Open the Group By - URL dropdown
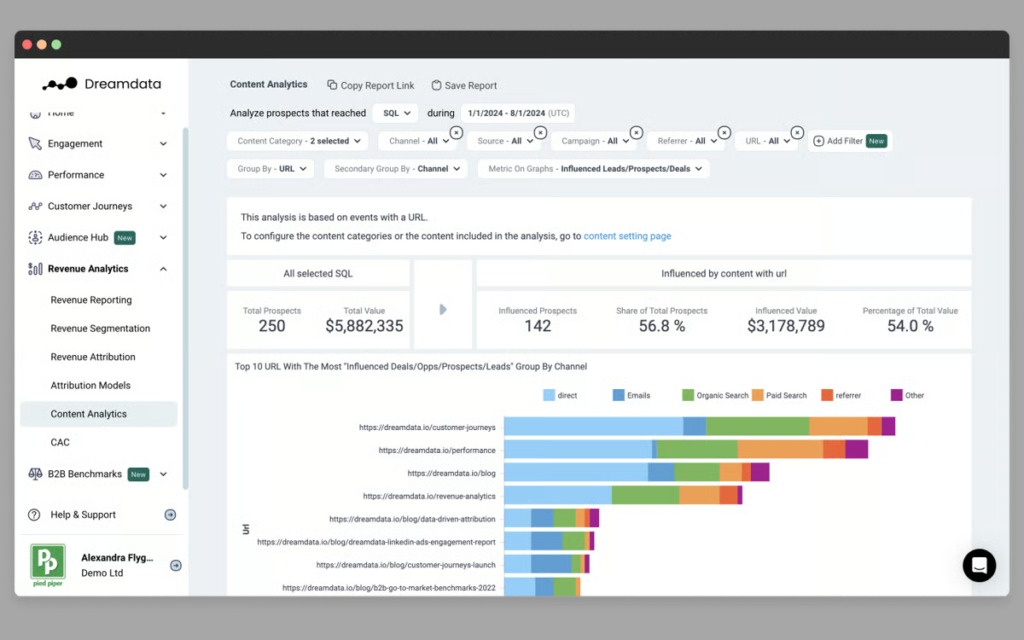The image size is (1024, 640). coord(271,168)
